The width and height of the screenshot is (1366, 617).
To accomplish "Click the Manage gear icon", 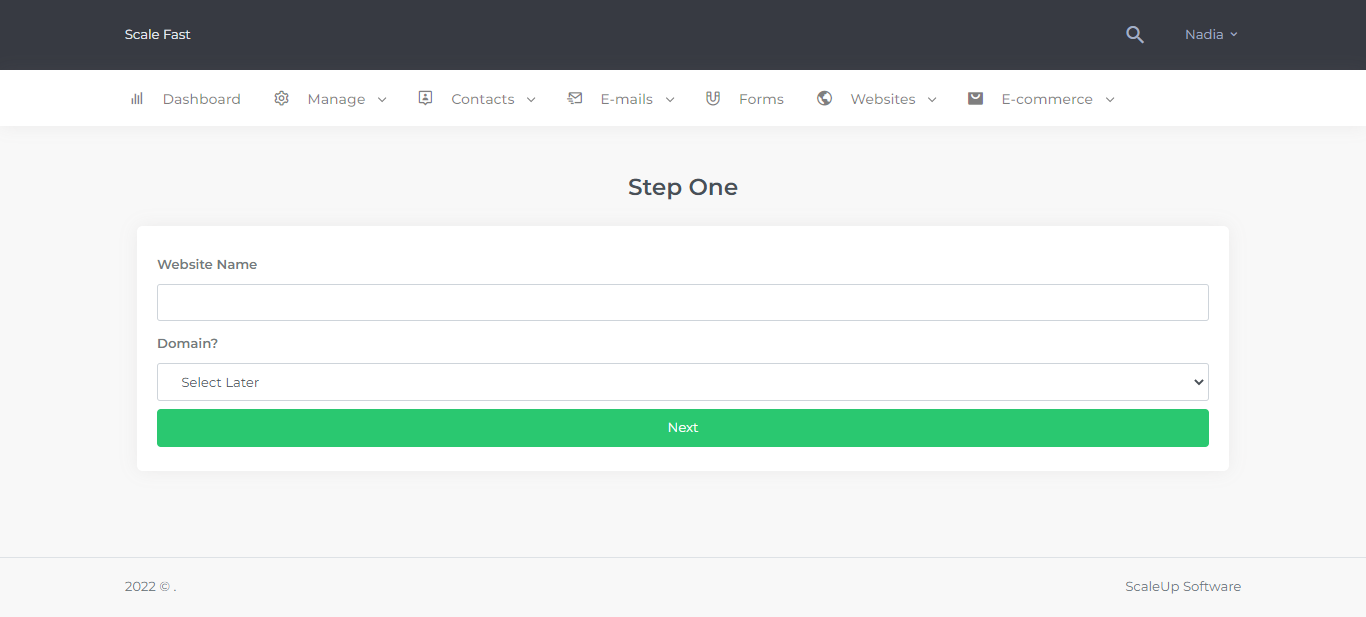I will (x=282, y=98).
